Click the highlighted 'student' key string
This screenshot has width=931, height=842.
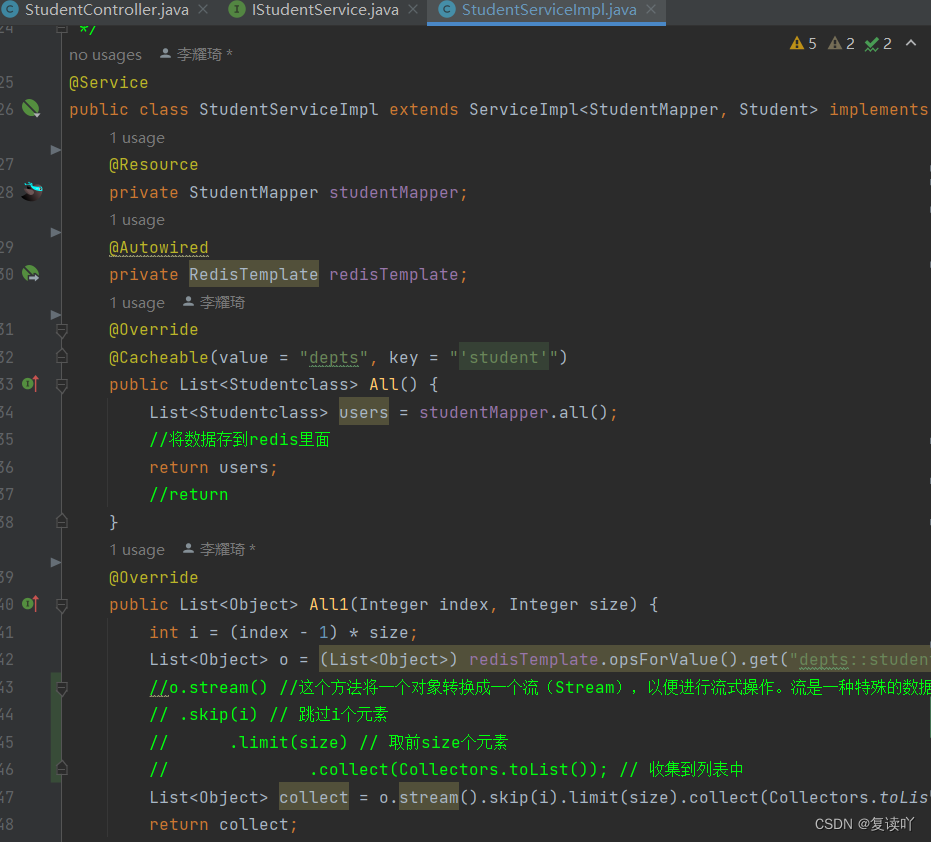(x=504, y=357)
